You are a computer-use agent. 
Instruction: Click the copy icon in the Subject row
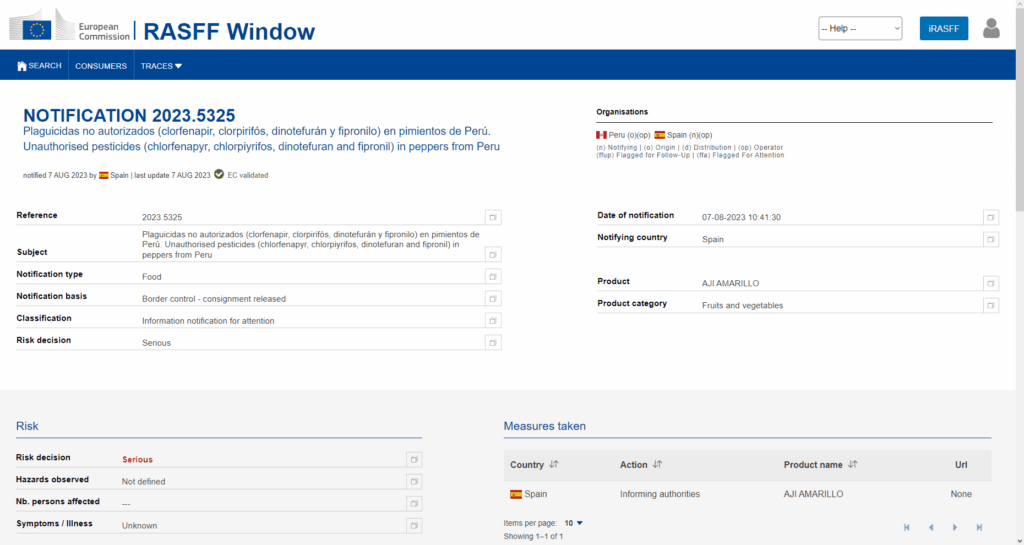[x=493, y=255]
